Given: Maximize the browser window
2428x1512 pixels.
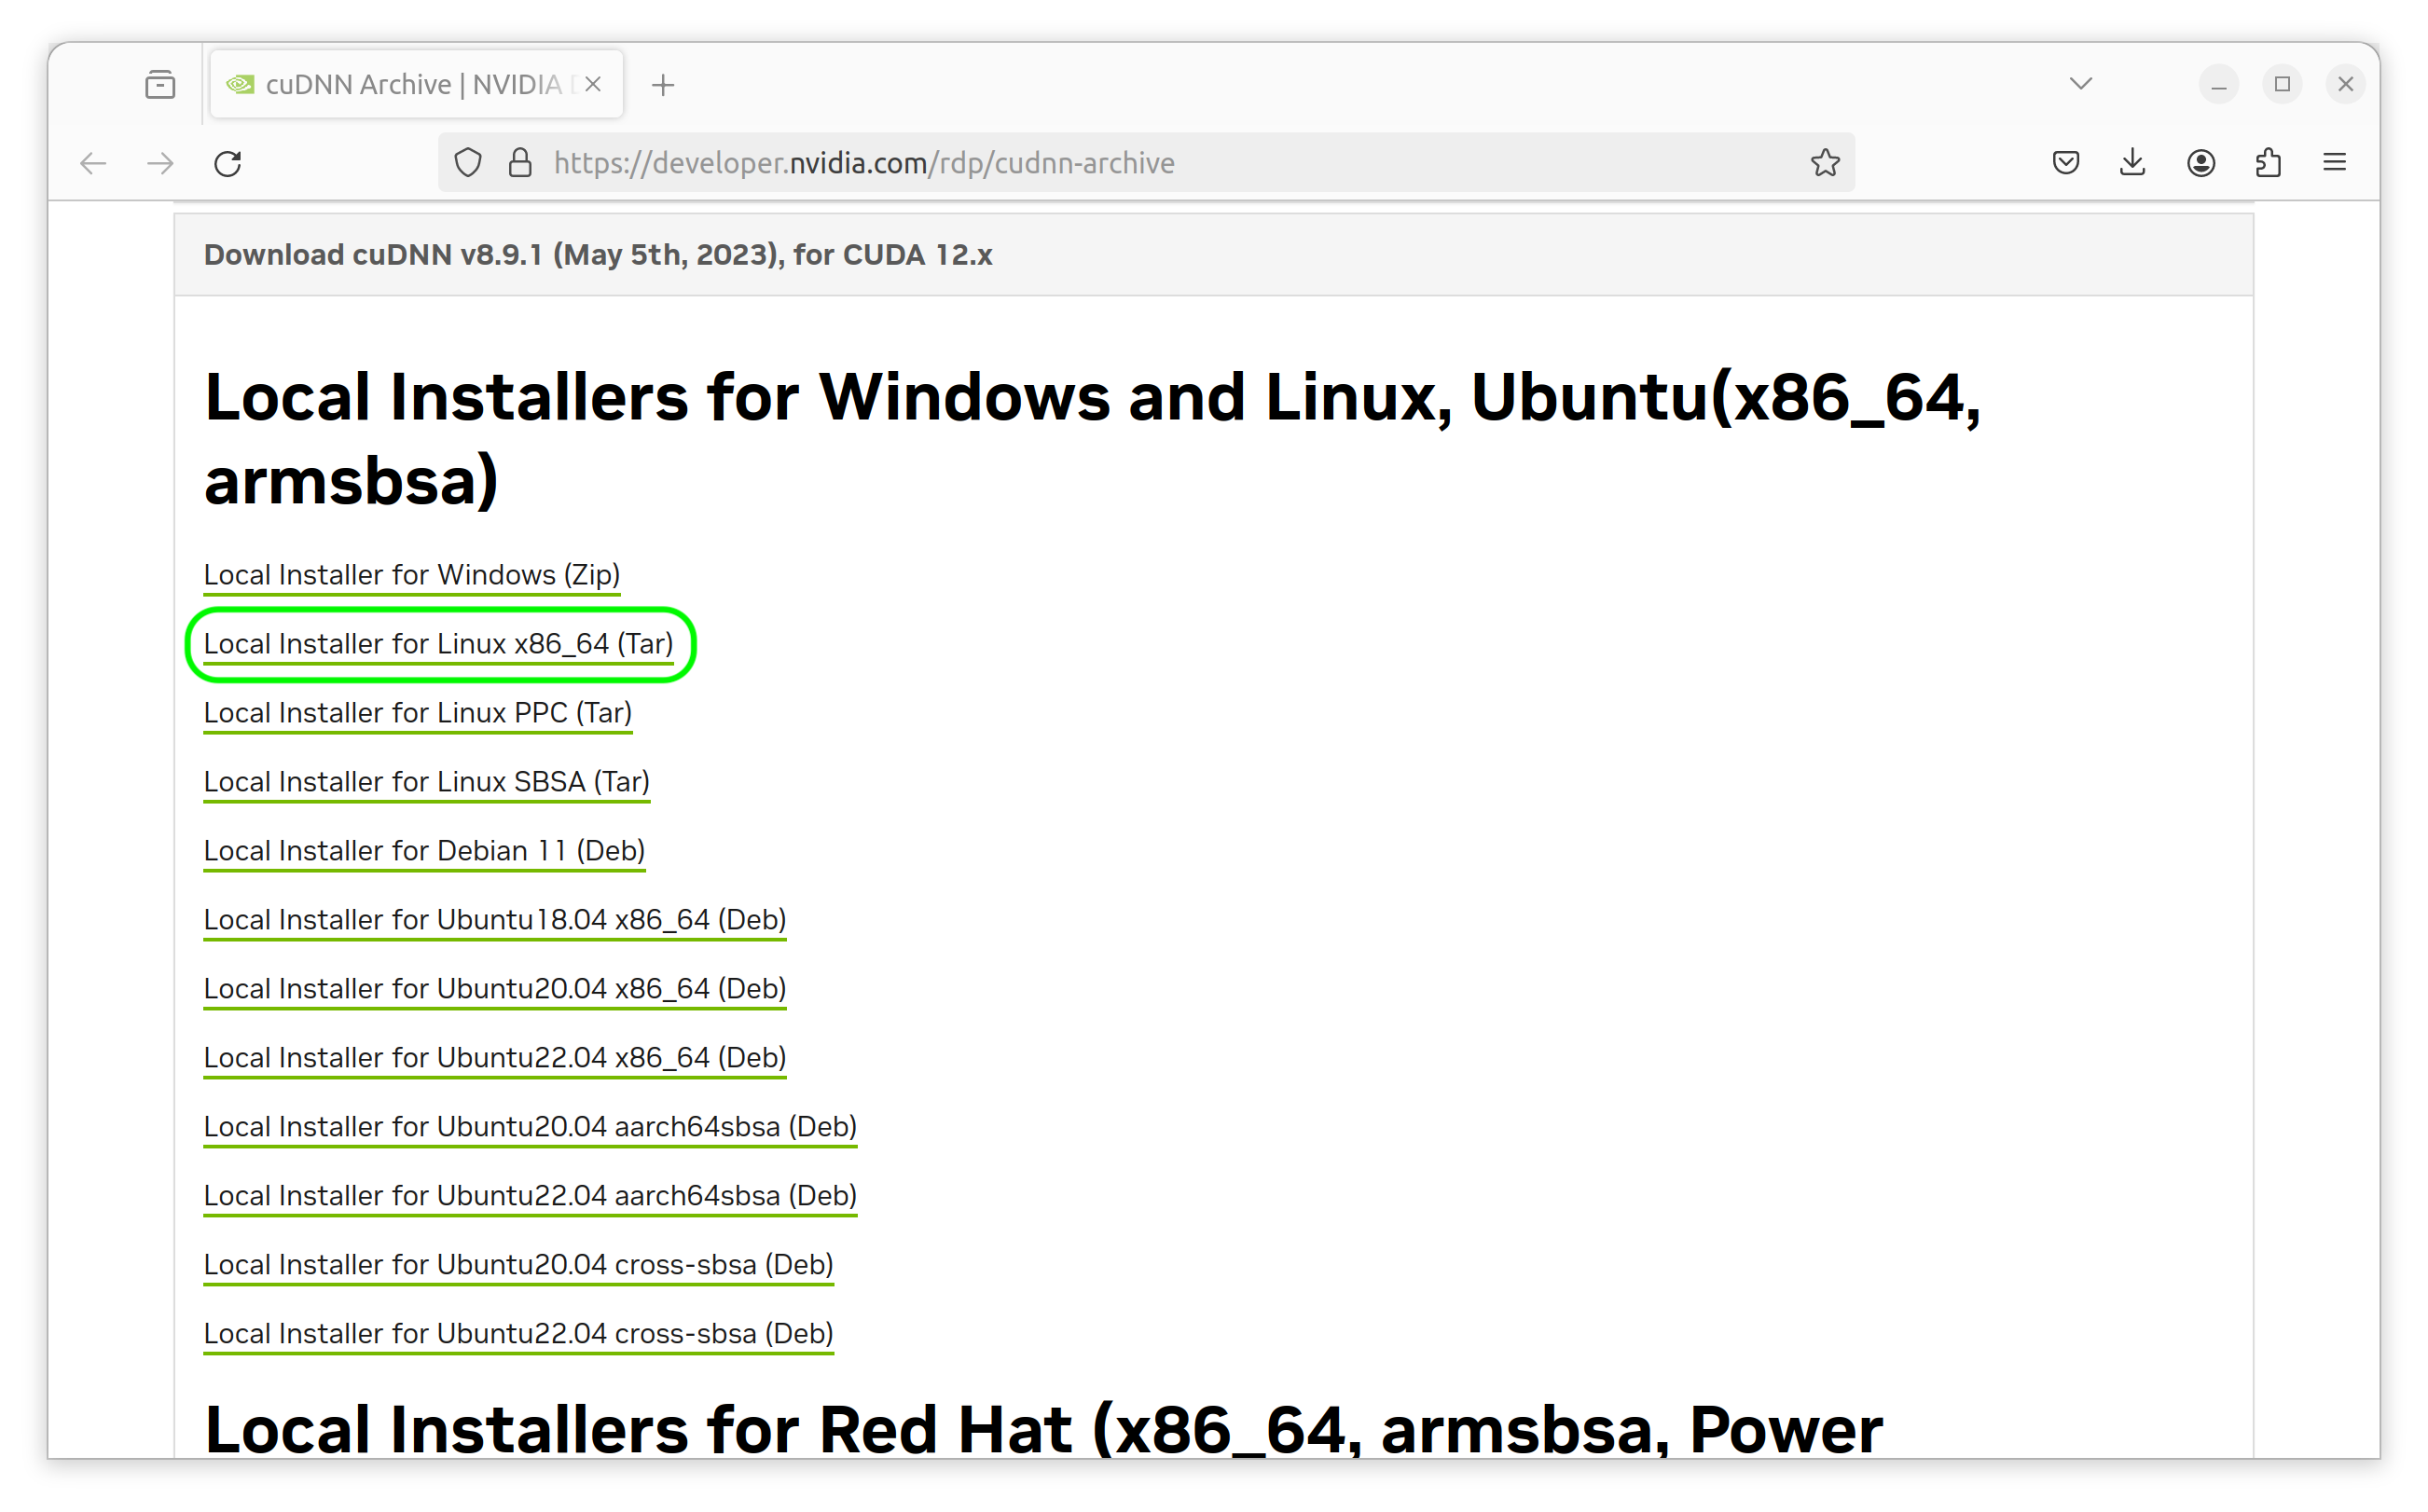Looking at the screenshot, I should [2282, 84].
